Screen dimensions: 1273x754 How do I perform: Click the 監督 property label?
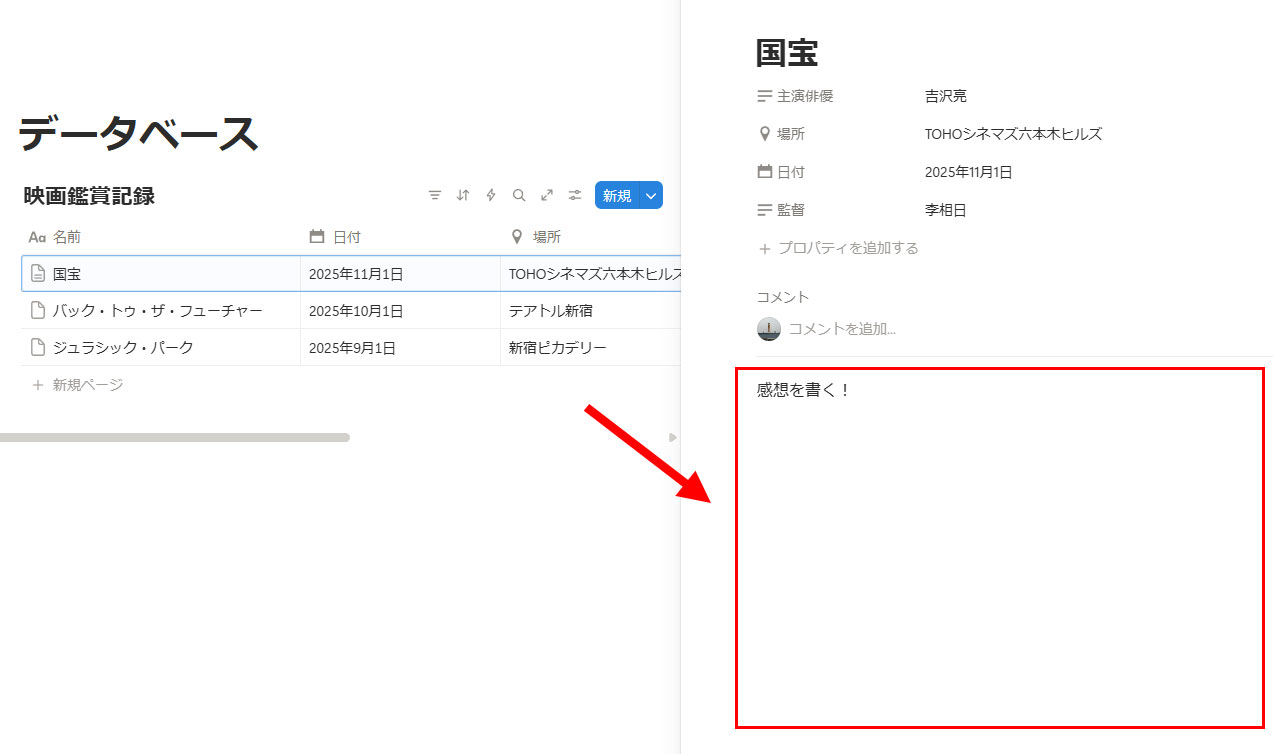(x=790, y=210)
